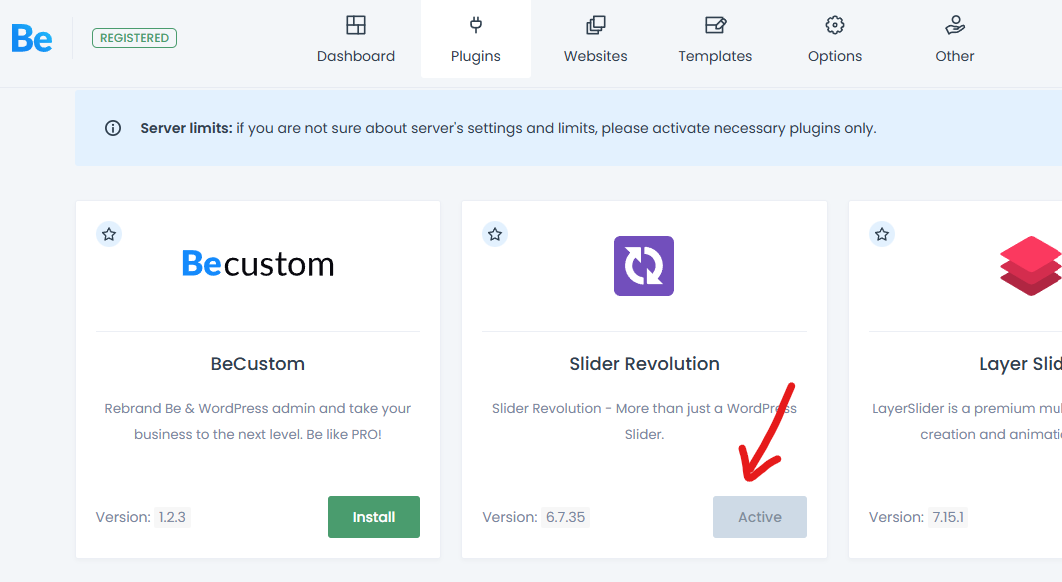Click the Other hand-person icon
This screenshot has width=1062, height=582.
pyautogui.click(x=954, y=25)
